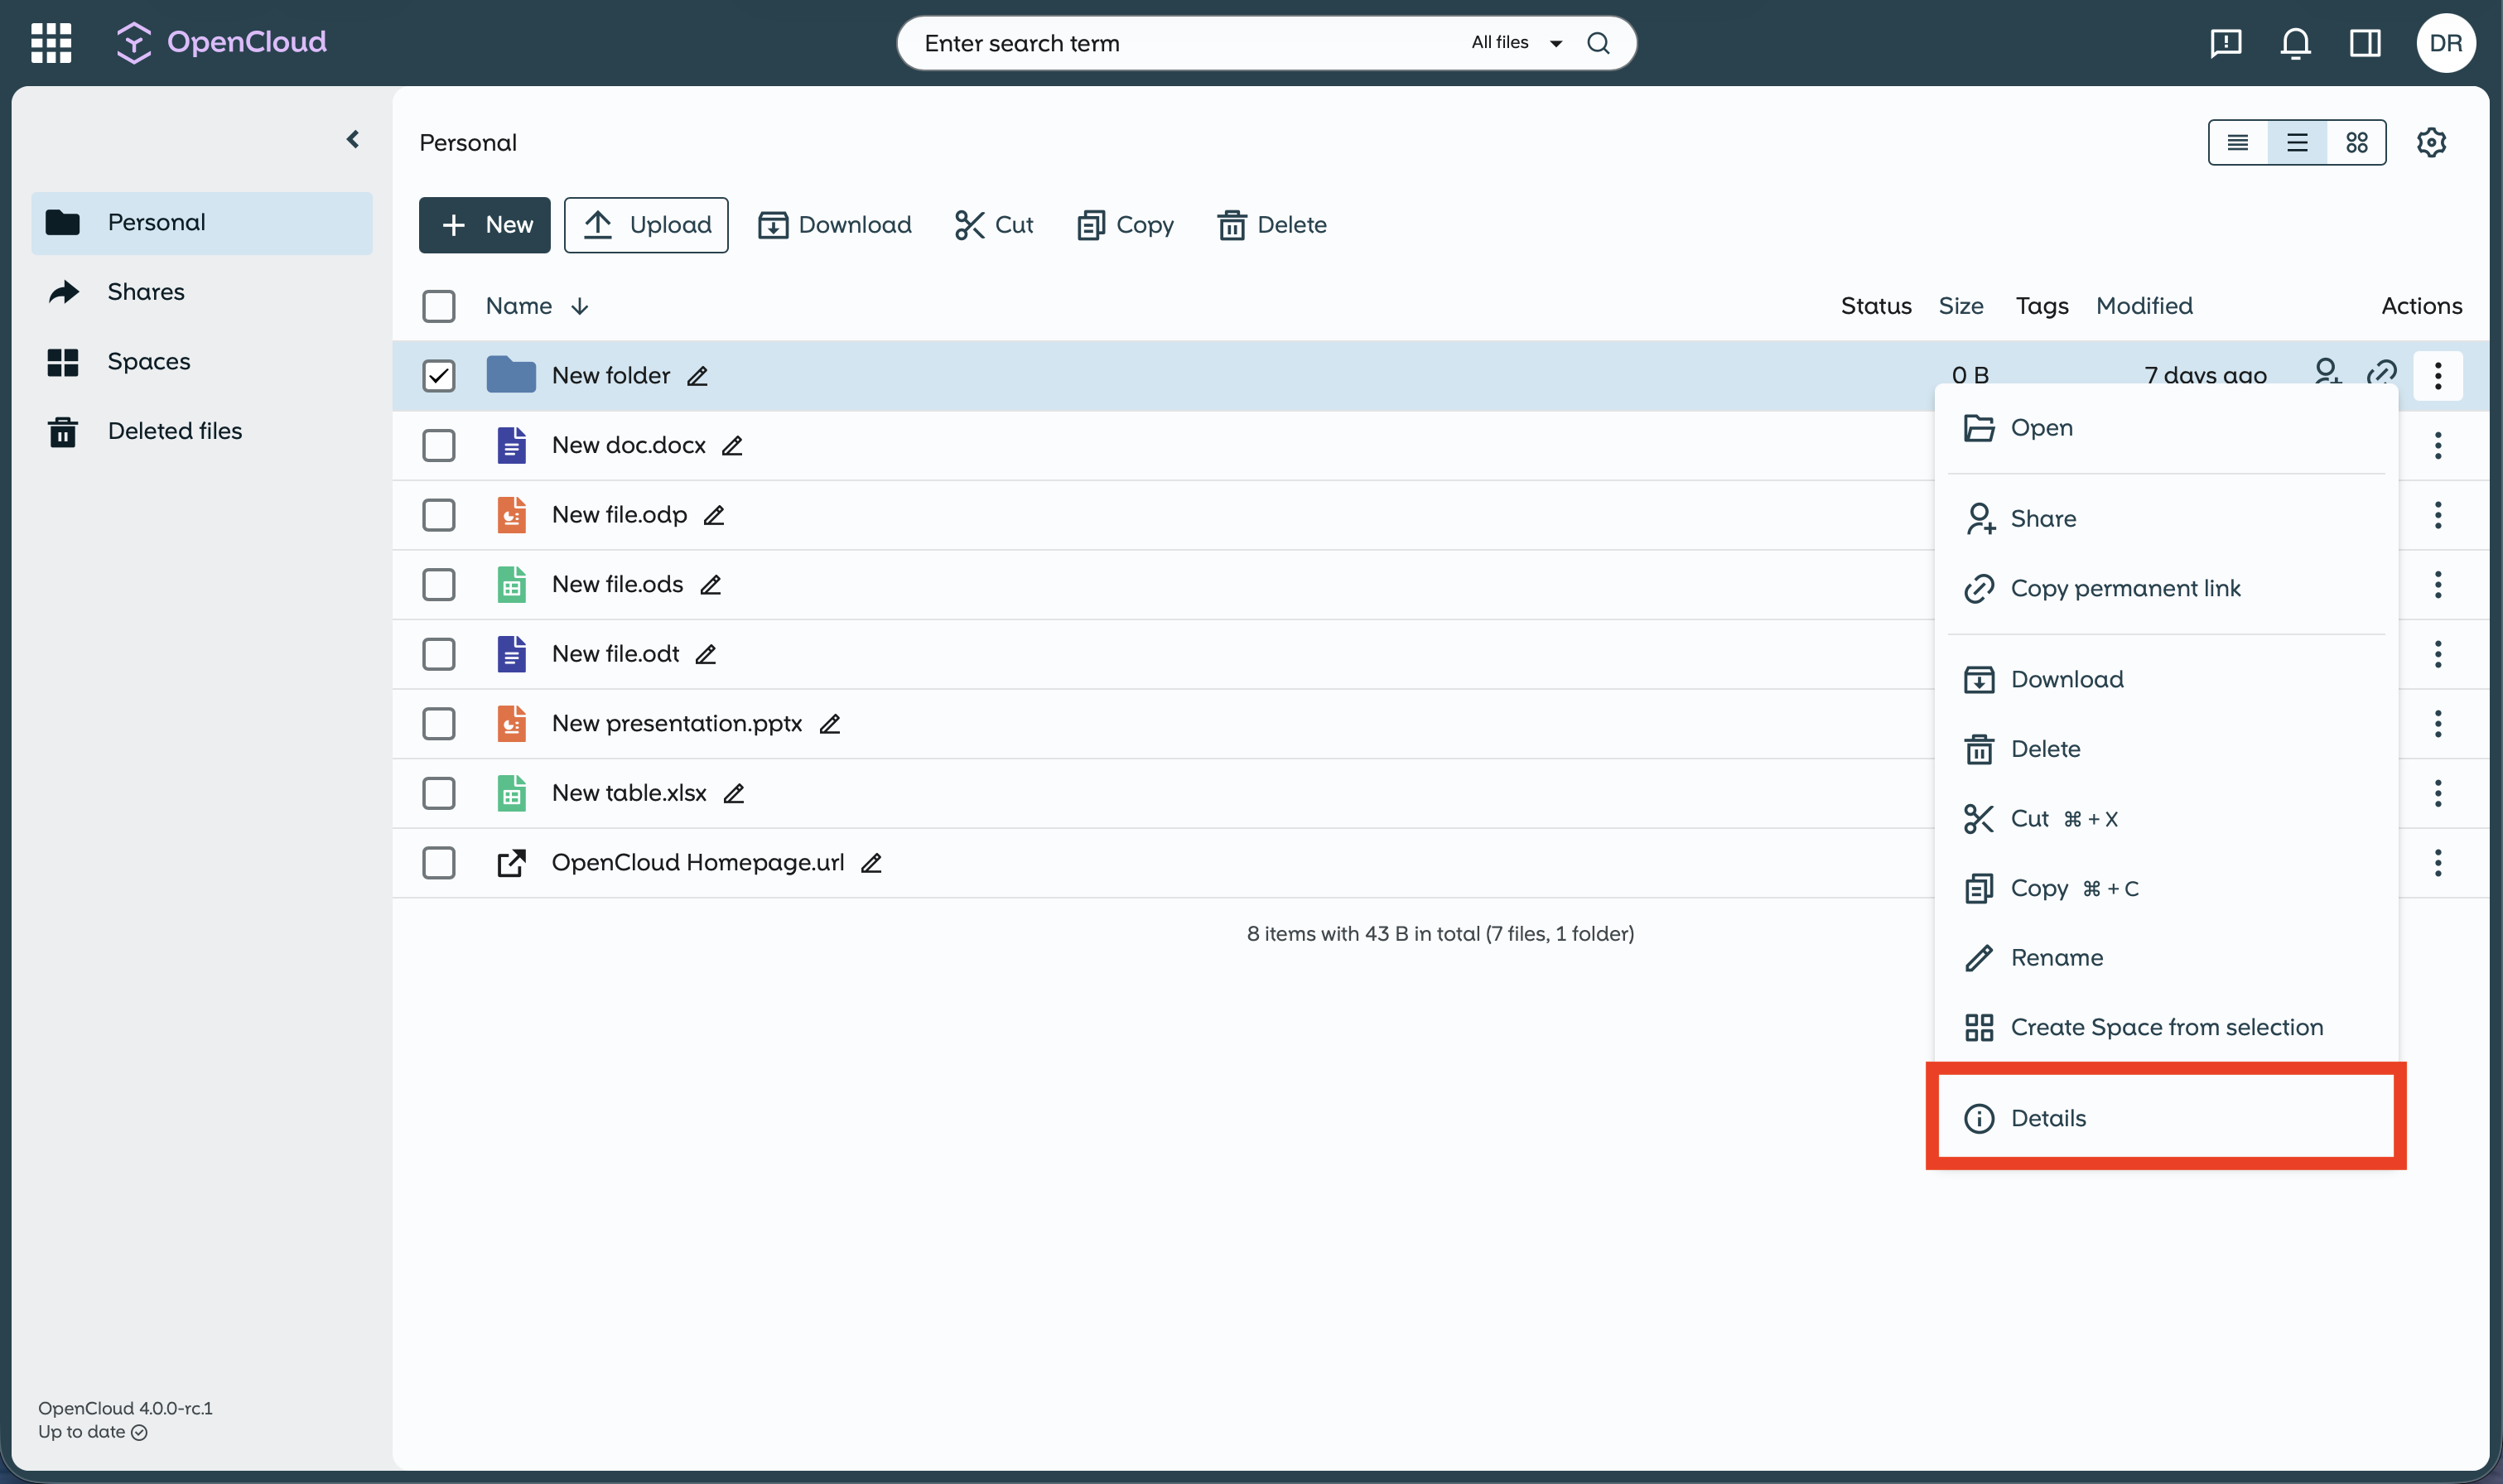
Task: Click the Upload button
Action: 646,225
